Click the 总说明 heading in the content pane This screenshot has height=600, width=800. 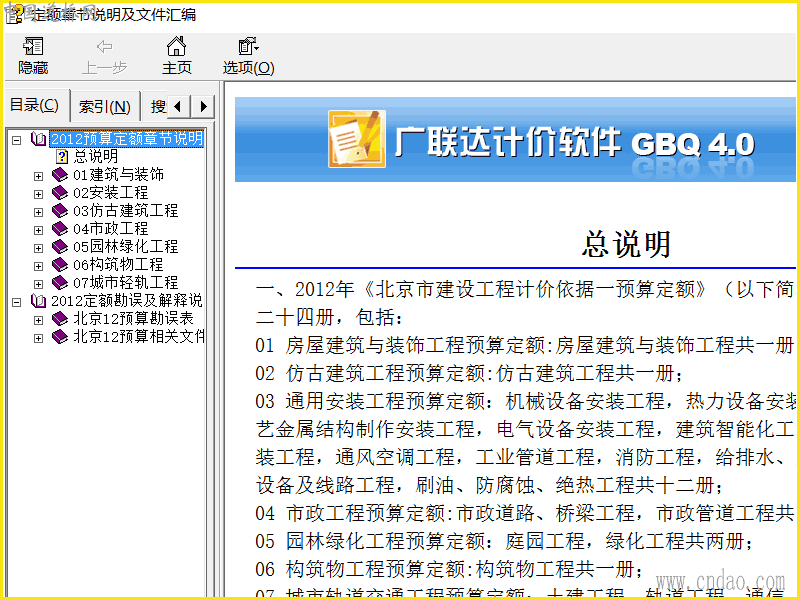(626, 244)
